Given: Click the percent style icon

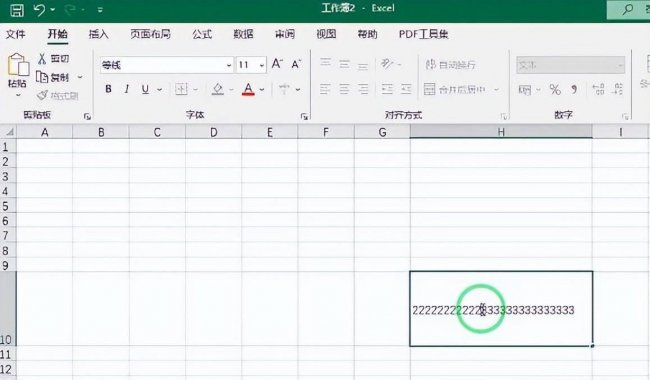Looking at the screenshot, I should click(x=555, y=89).
